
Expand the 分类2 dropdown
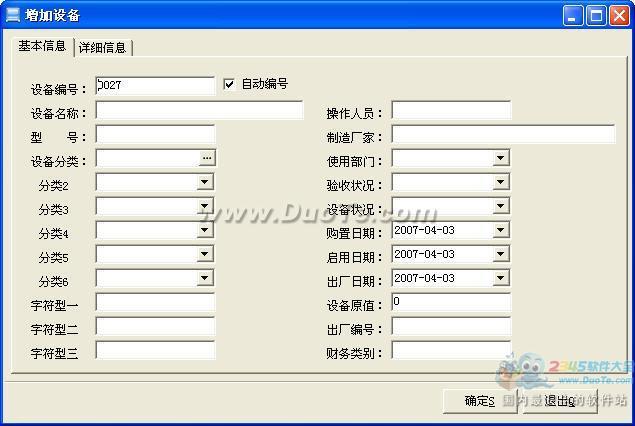(205, 182)
